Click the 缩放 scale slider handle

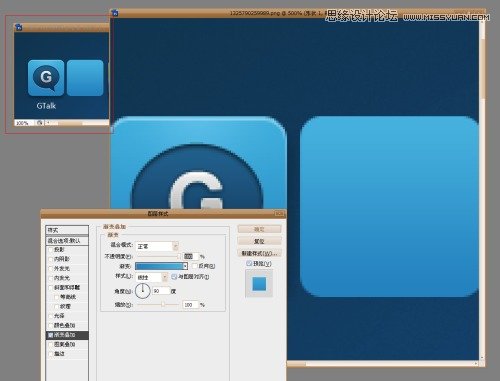(x=163, y=305)
